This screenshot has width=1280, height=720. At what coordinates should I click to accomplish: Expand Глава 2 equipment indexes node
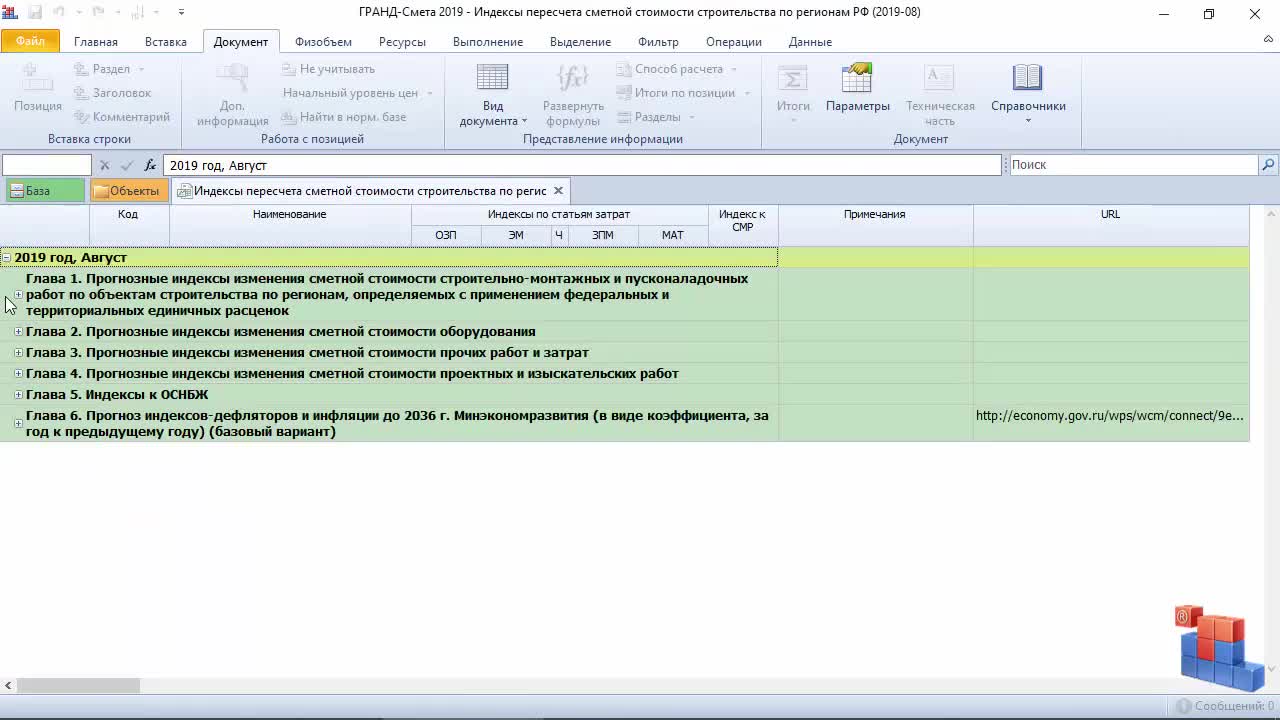[18, 332]
